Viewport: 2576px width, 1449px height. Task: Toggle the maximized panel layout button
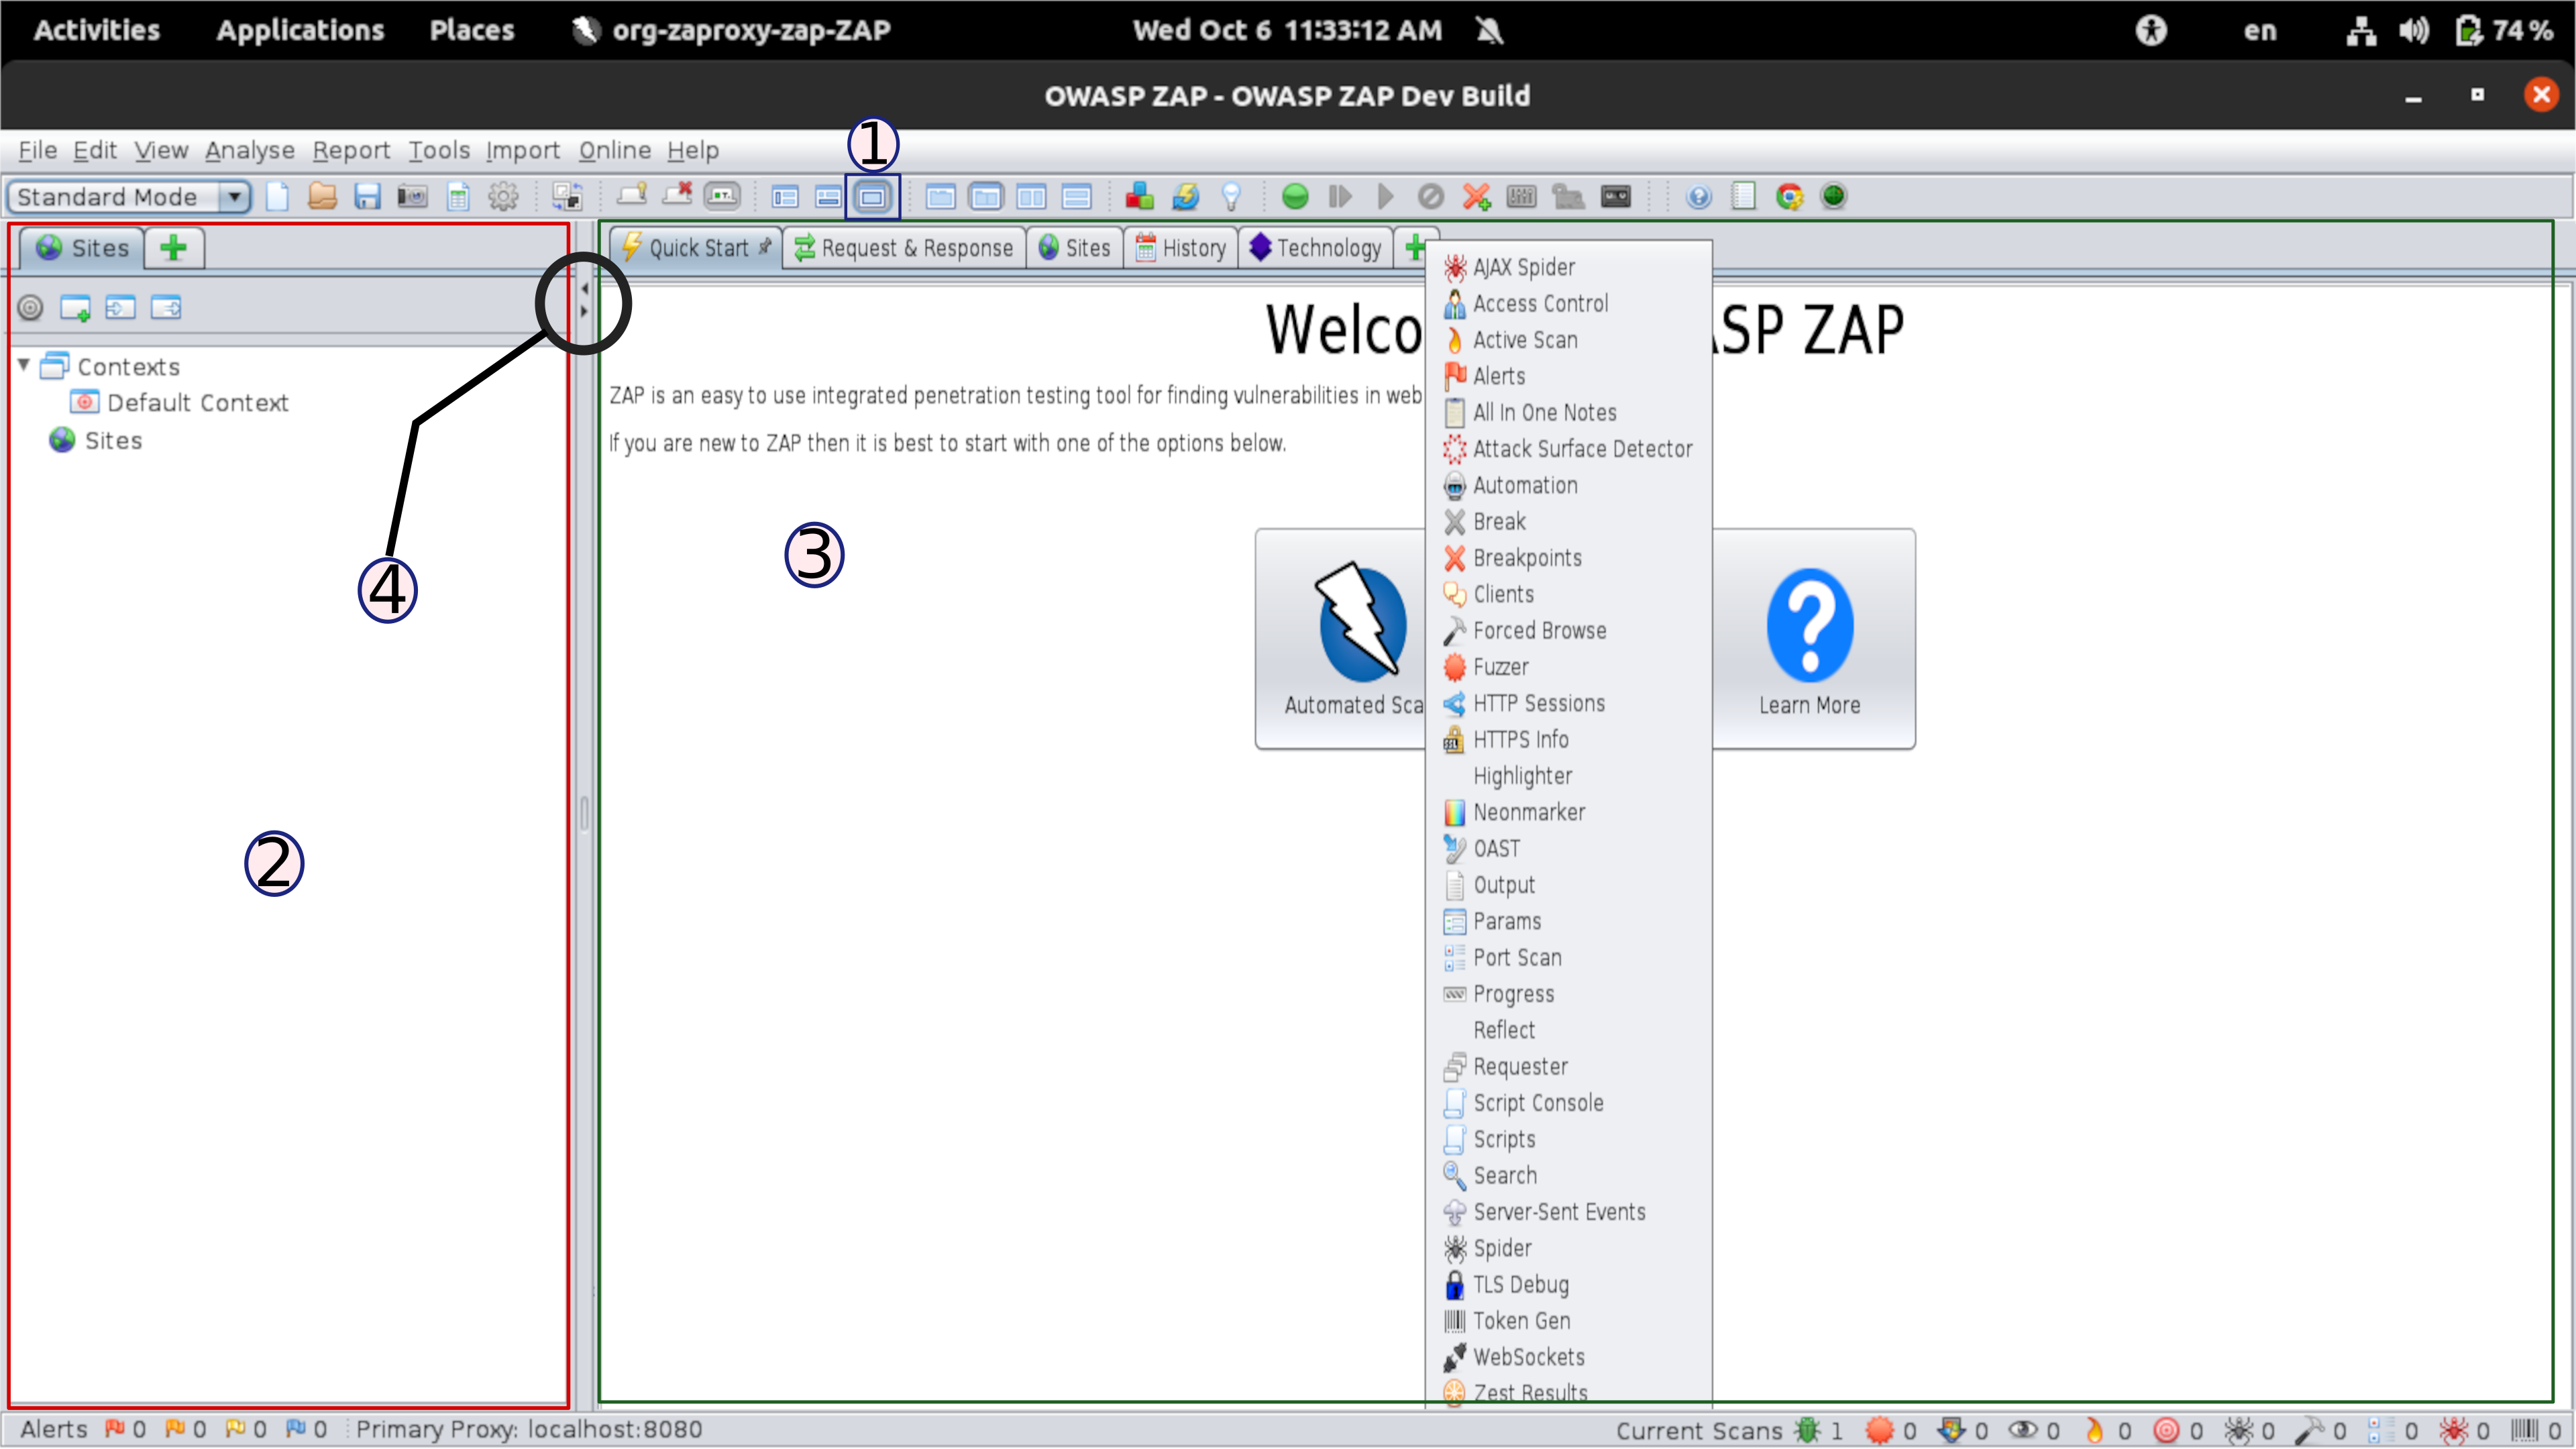click(x=872, y=197)
